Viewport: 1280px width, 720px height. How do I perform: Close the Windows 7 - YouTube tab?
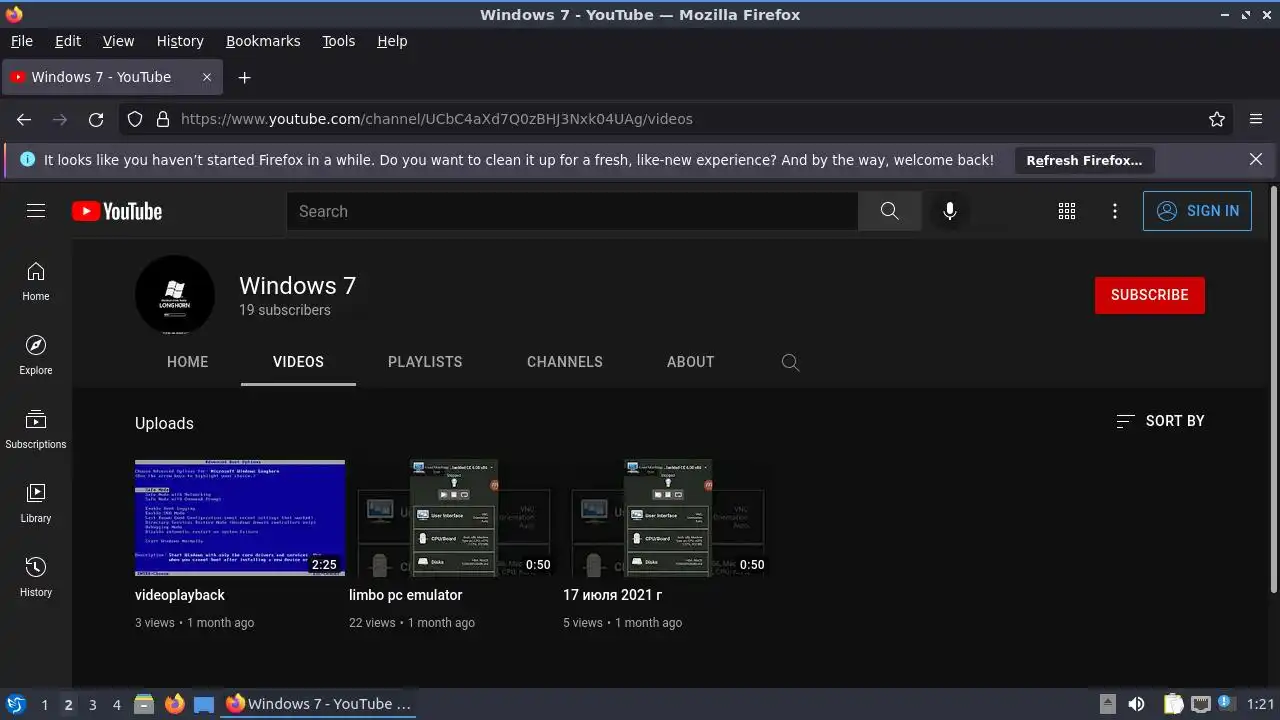coord(207,77)
